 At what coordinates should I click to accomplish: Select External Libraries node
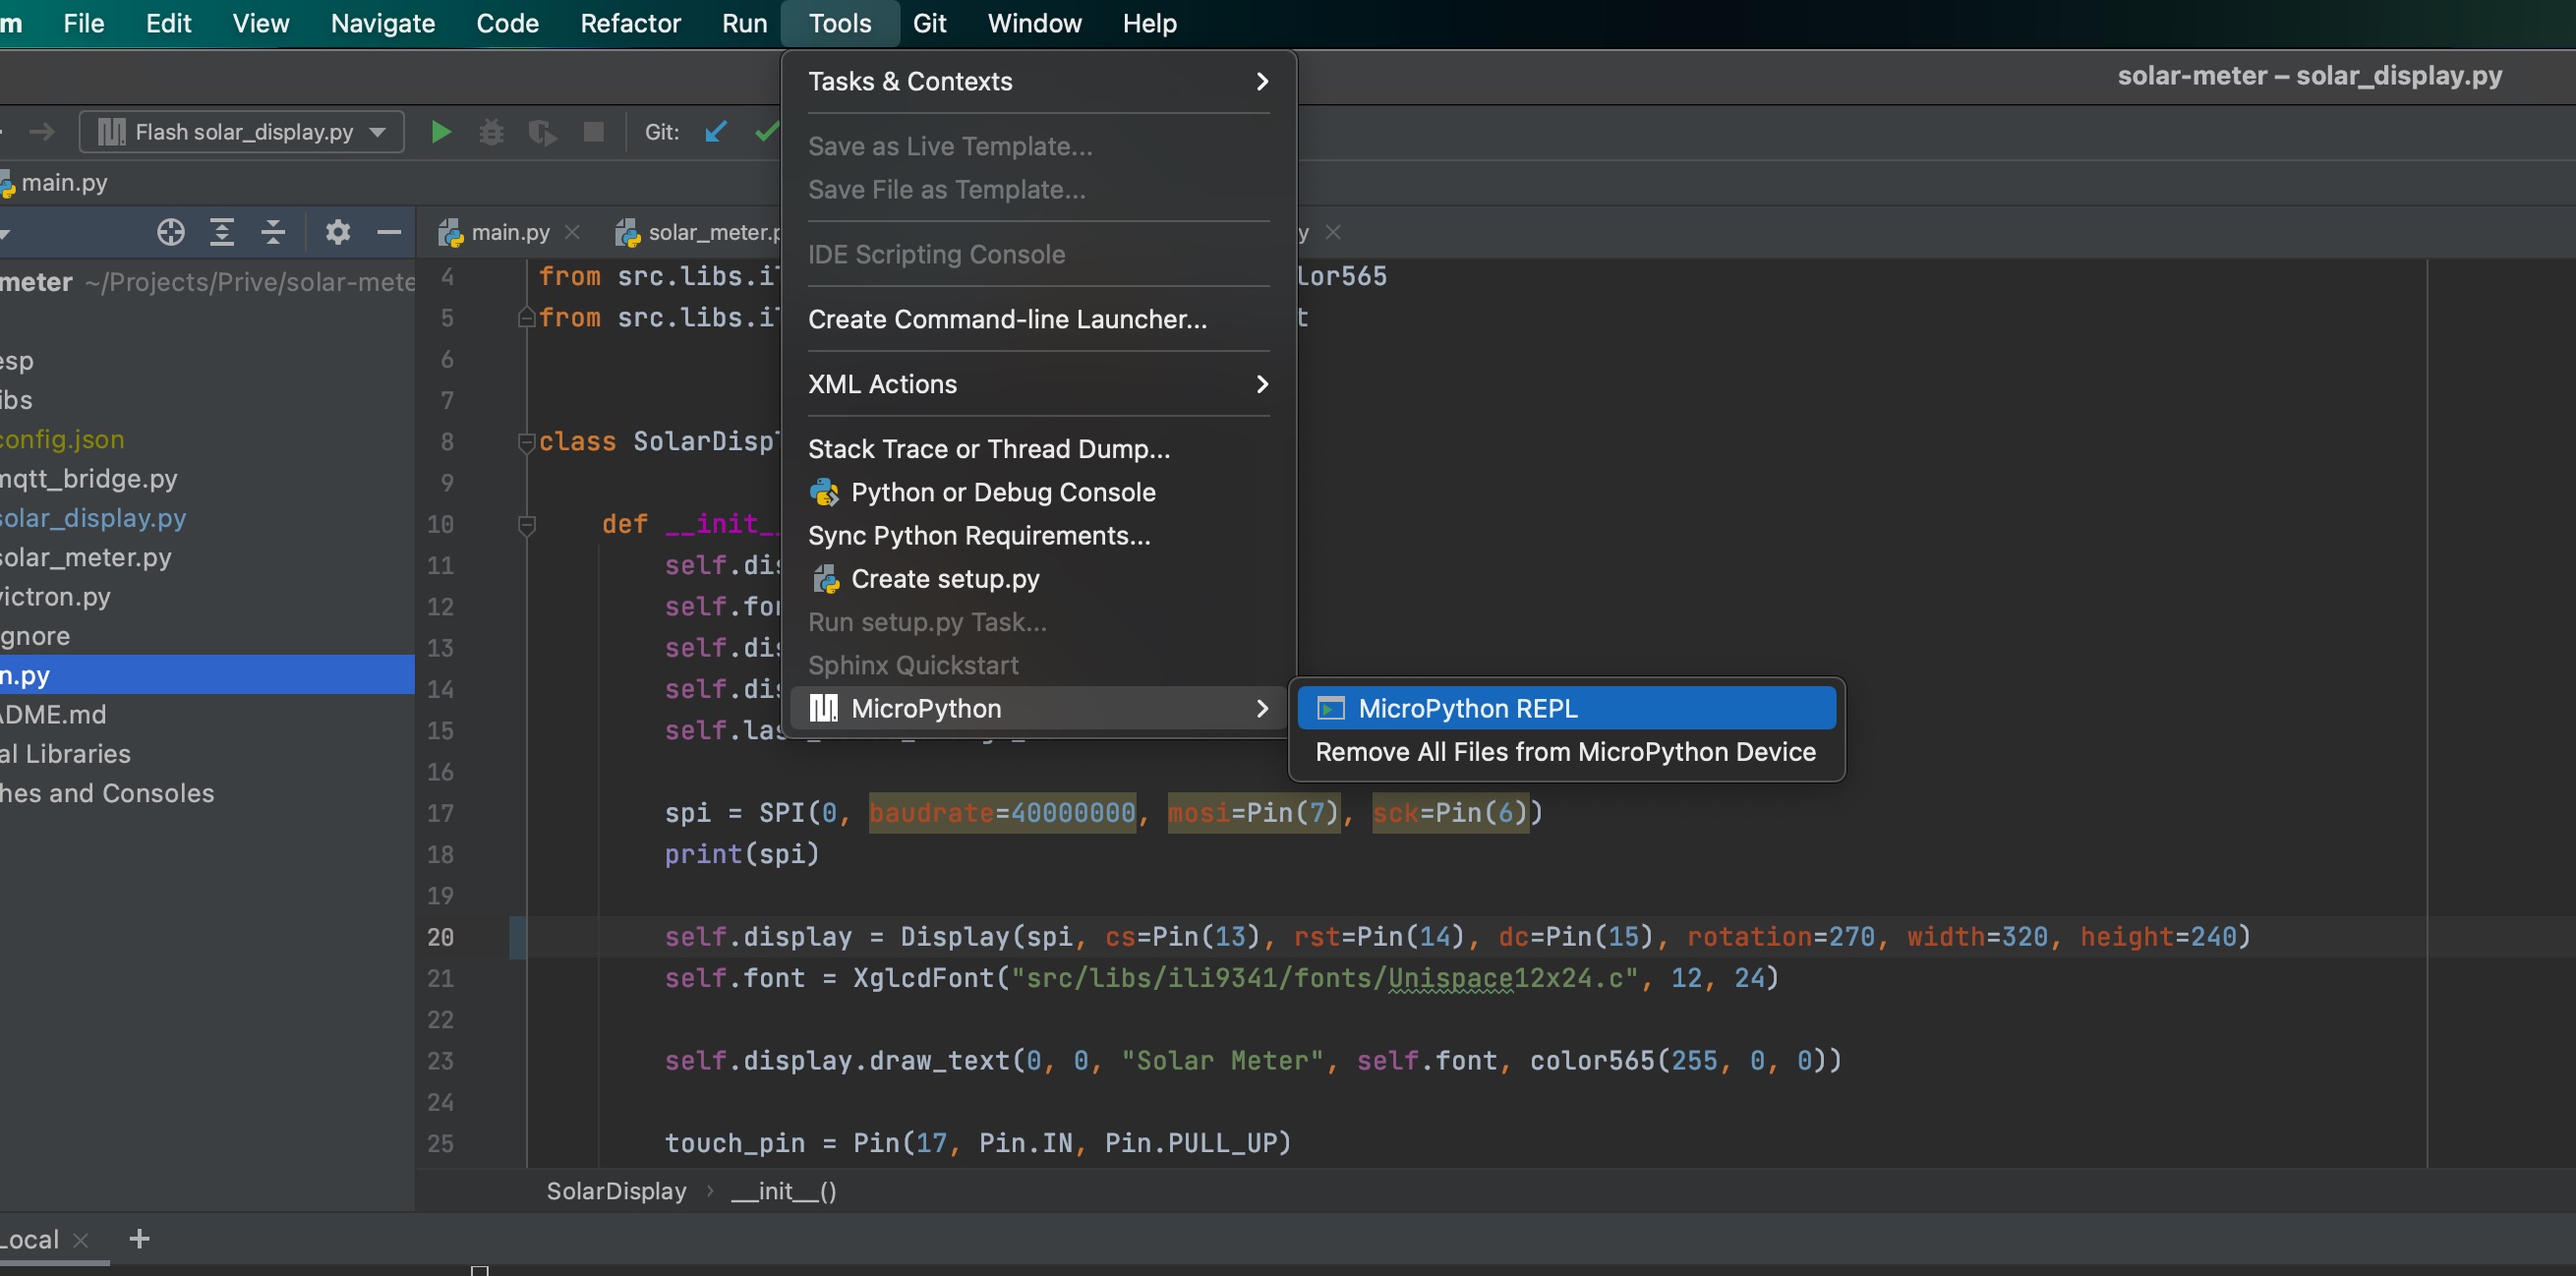tap(65, 754)
